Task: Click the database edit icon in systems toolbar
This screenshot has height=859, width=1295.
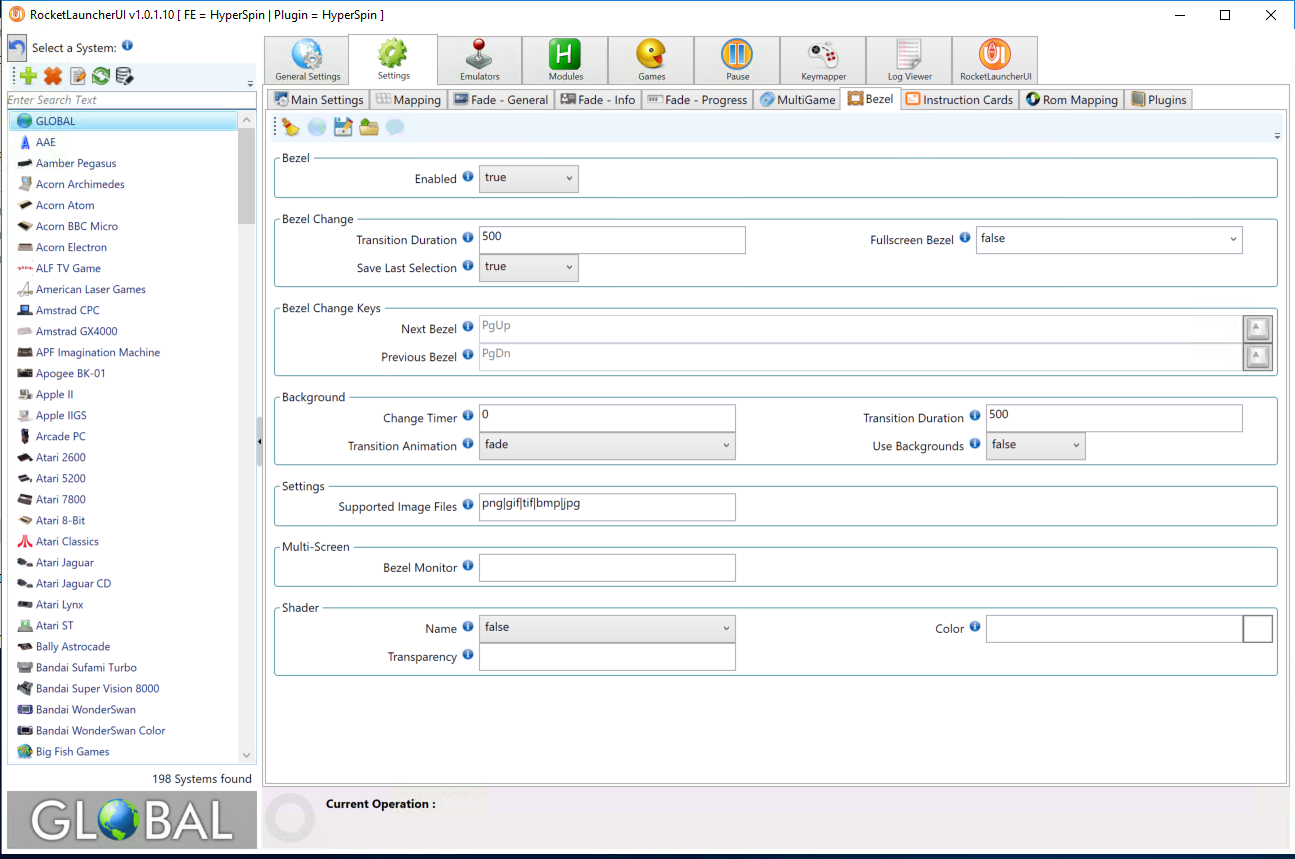Action: click(124, 76)
